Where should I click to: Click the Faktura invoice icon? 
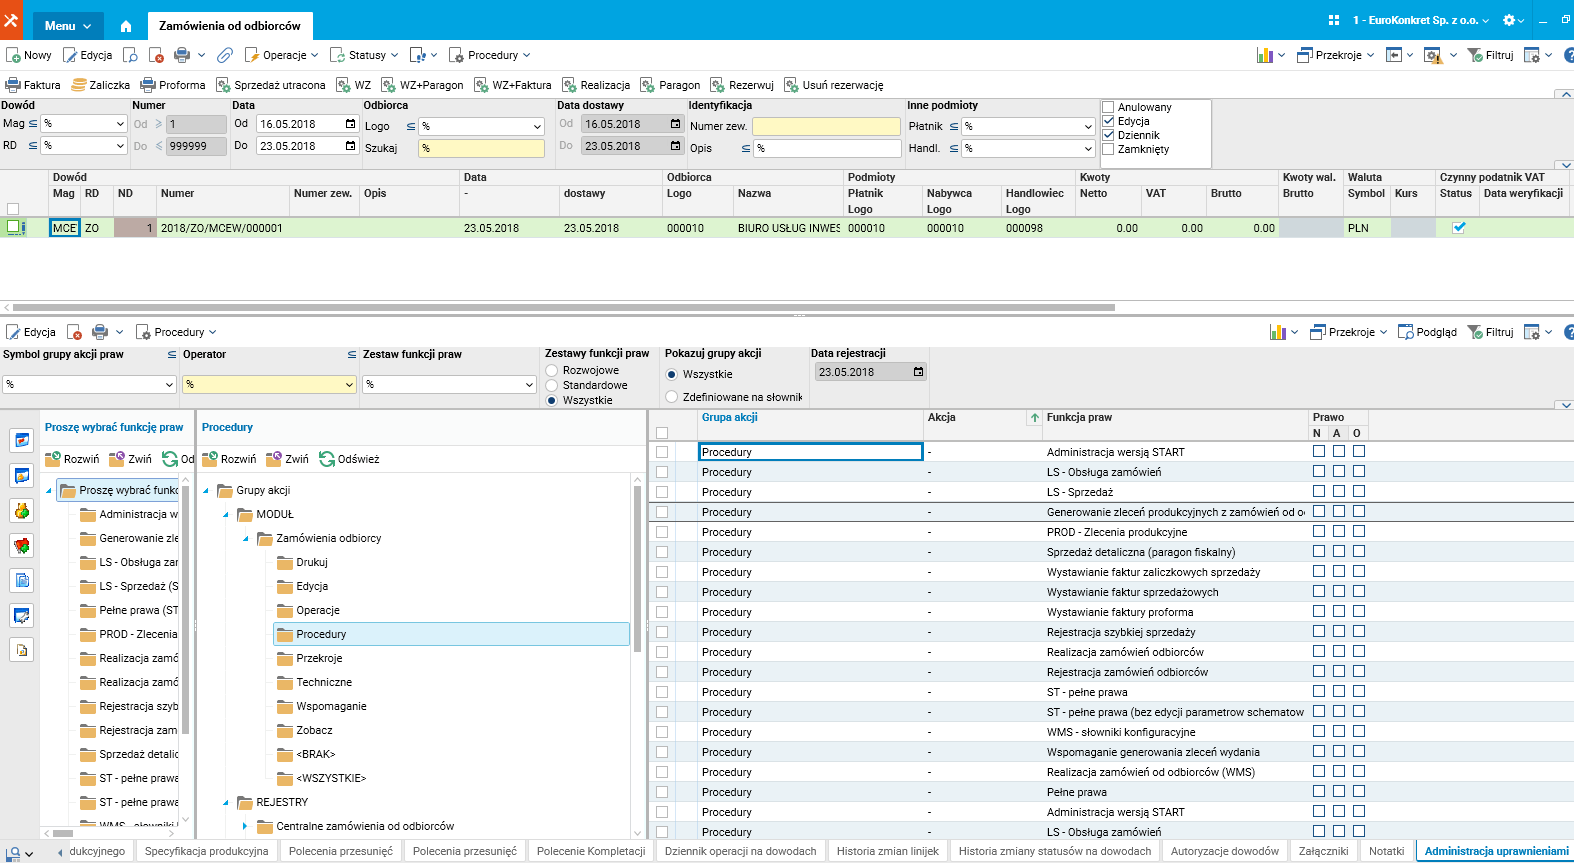coord(13,85)
